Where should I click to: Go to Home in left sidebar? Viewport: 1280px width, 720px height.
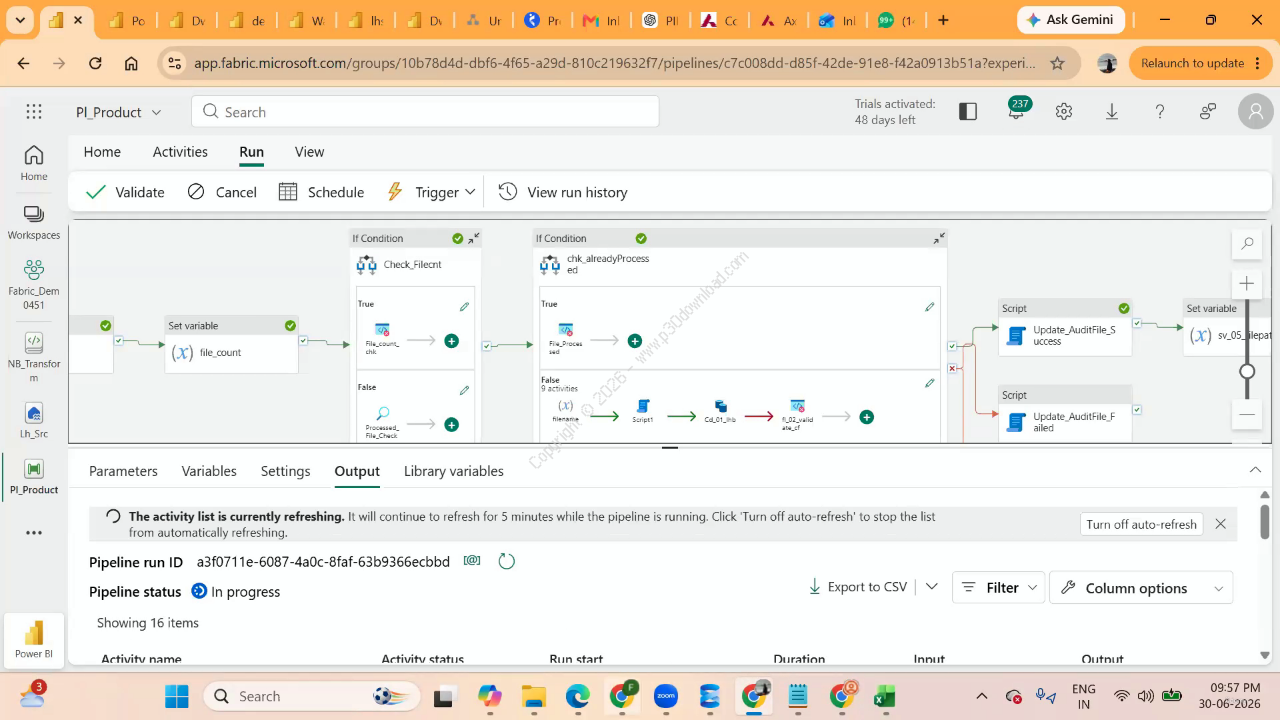(x=34, y=162)
